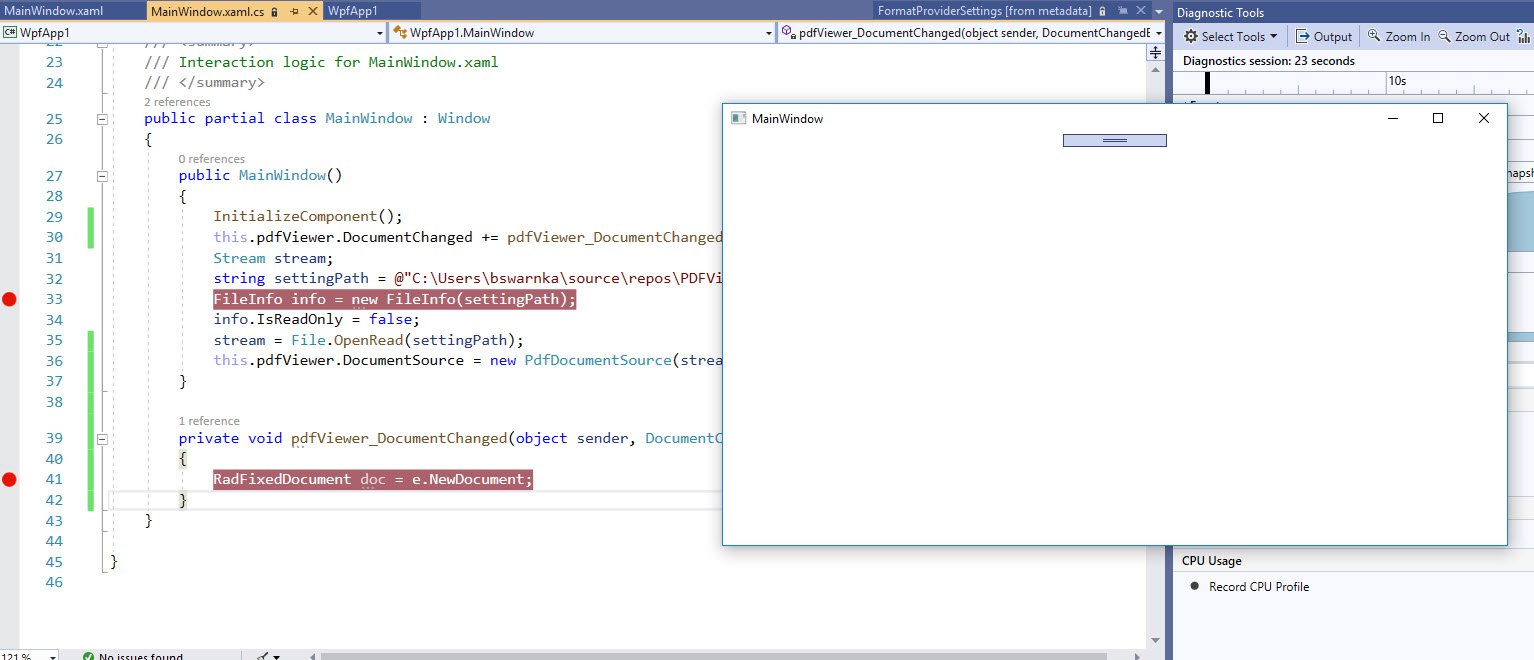Keep FormatProviderSettings tab open with pin icon

coord(1122,11)
